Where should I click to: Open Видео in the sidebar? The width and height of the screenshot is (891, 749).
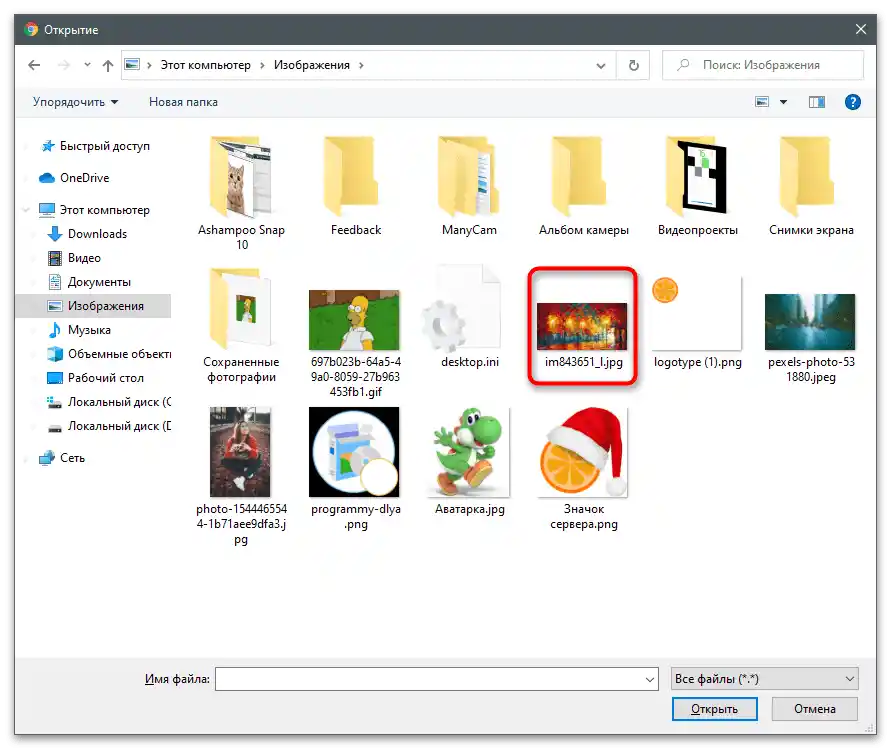coord(74,258)
